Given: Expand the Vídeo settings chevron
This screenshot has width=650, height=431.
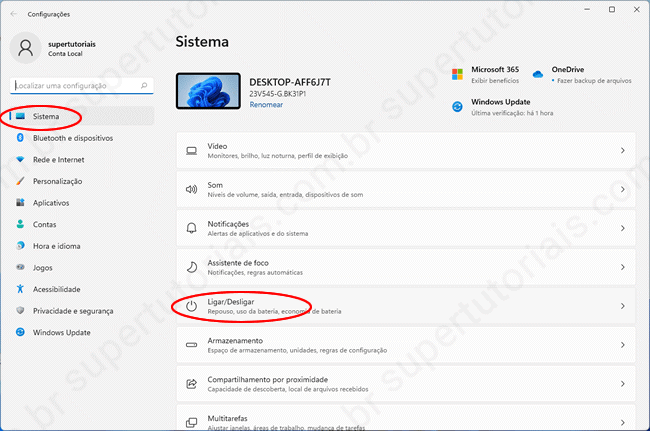Looking at the screenshot, I should point(622,151).
